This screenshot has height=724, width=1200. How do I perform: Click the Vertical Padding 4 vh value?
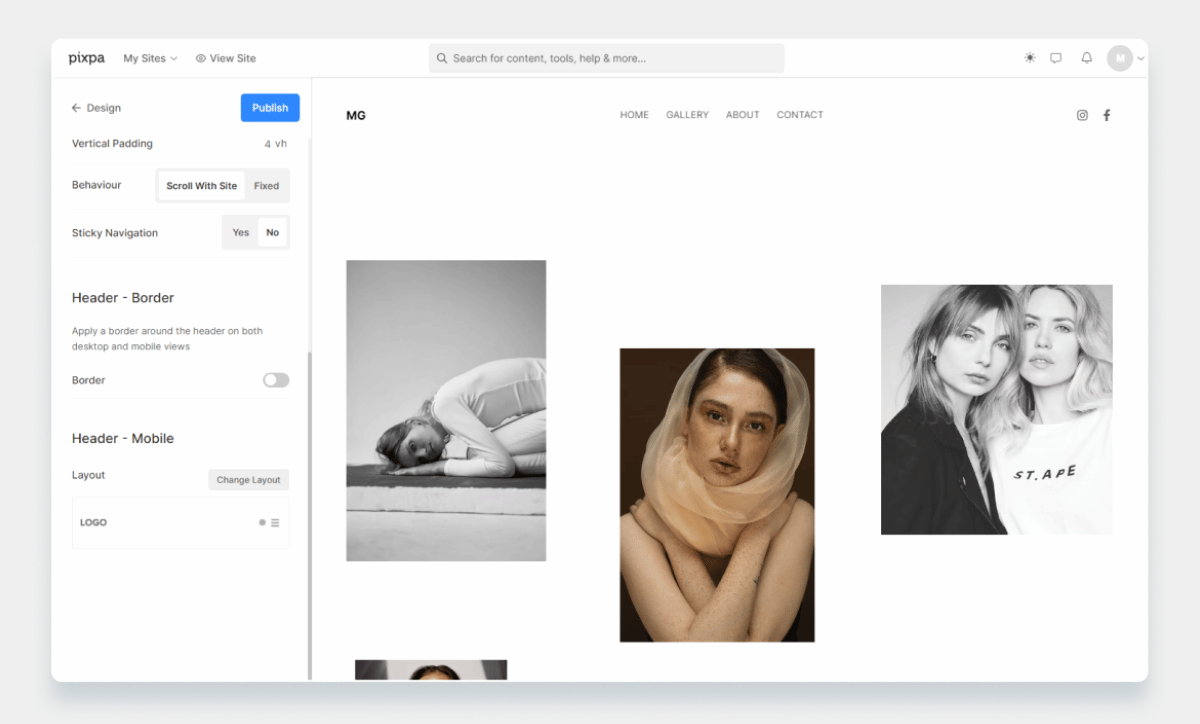coord(276,144)
